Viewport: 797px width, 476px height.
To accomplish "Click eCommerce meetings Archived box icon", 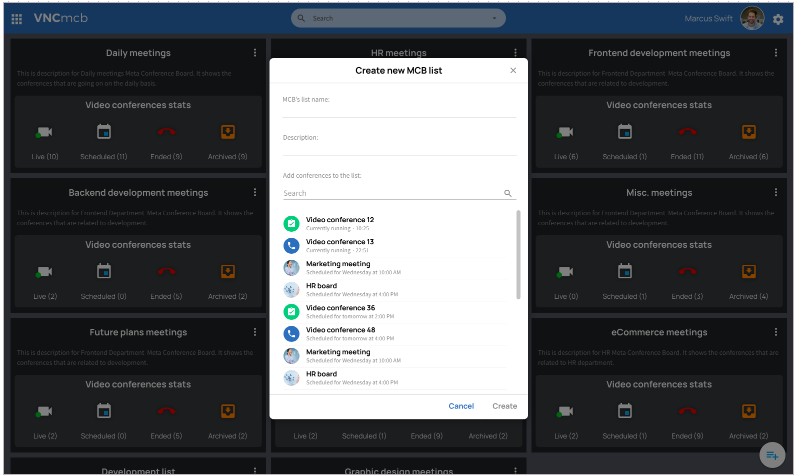I will [749, 411].
